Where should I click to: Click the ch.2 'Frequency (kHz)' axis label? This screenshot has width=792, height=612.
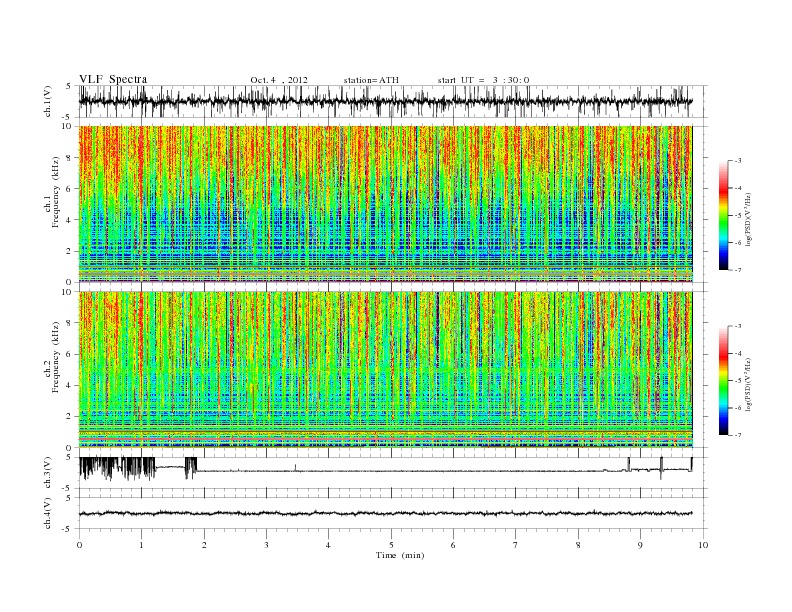click(x=56, y=356)
